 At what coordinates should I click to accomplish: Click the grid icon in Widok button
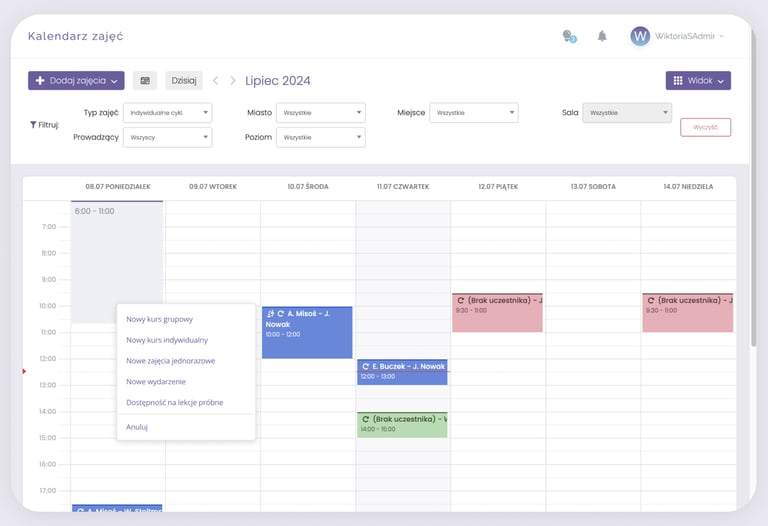pos(678,80)
